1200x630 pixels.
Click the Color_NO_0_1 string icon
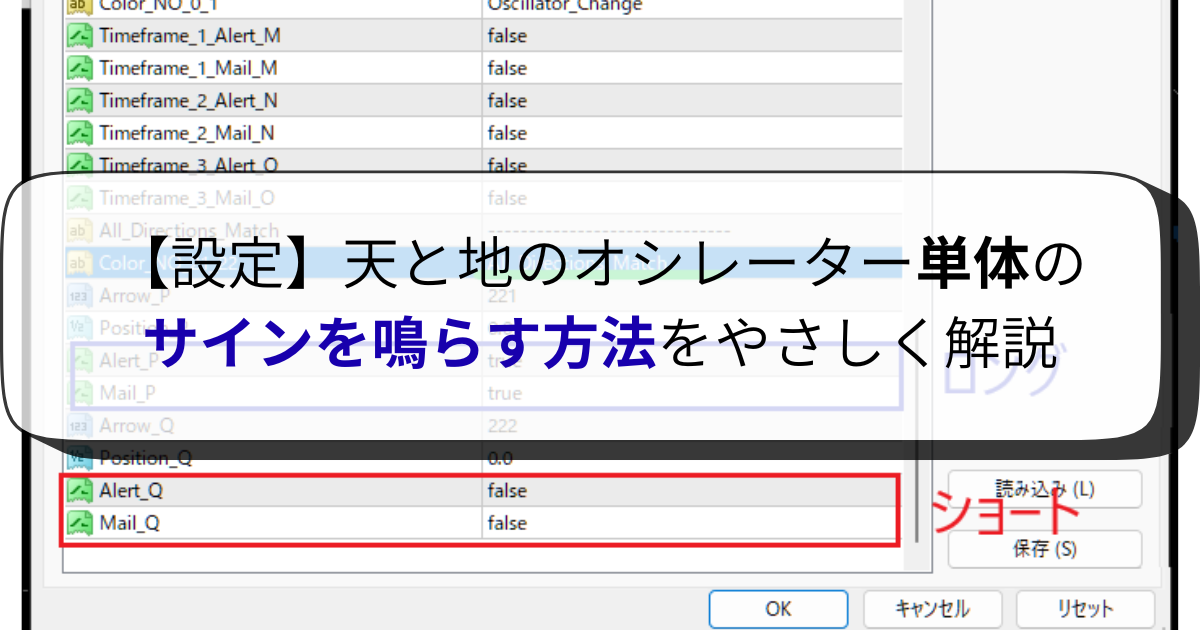(79, 6)
